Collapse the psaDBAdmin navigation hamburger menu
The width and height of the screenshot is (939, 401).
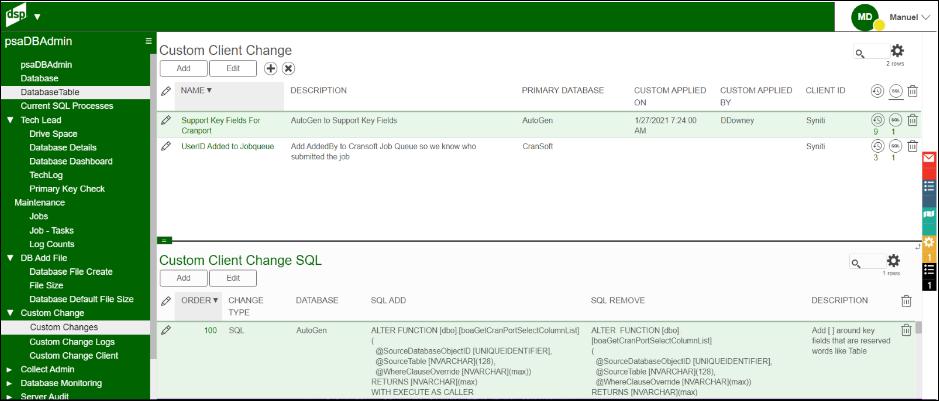pyautogui.click(x=149, y=41)
